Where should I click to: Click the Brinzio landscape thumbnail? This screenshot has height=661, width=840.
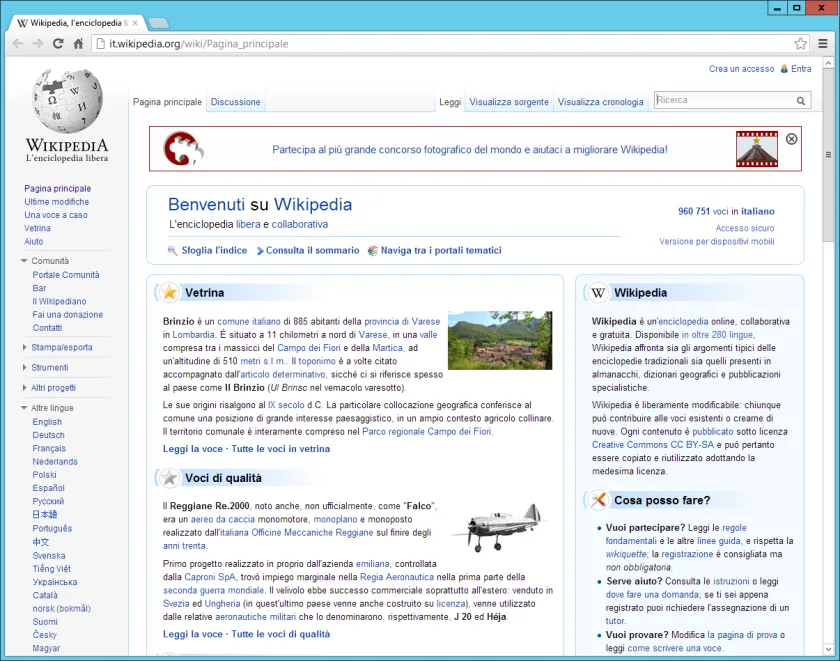500,340
